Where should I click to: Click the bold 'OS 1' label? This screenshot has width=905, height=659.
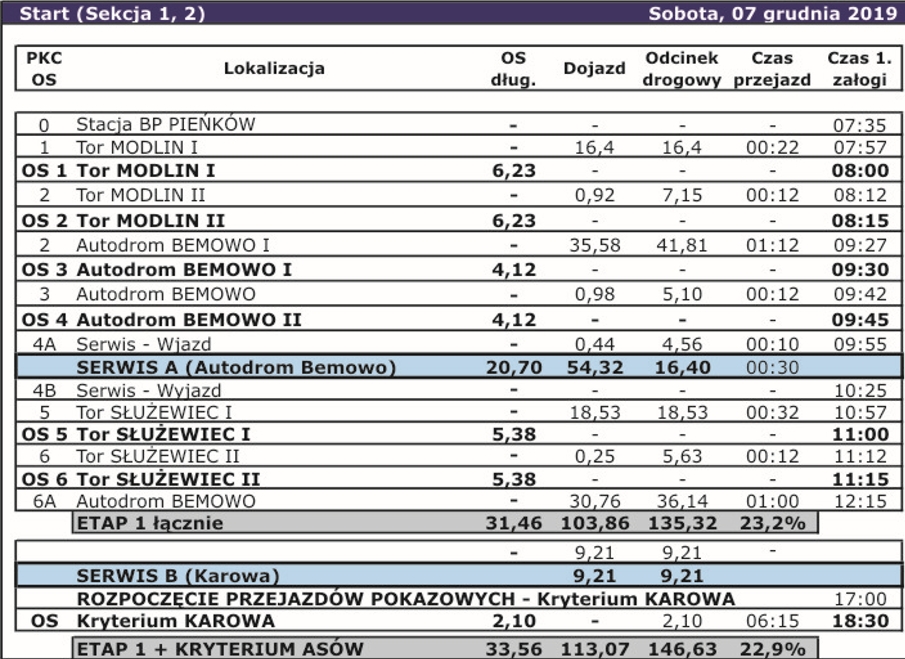pos(44,171)
